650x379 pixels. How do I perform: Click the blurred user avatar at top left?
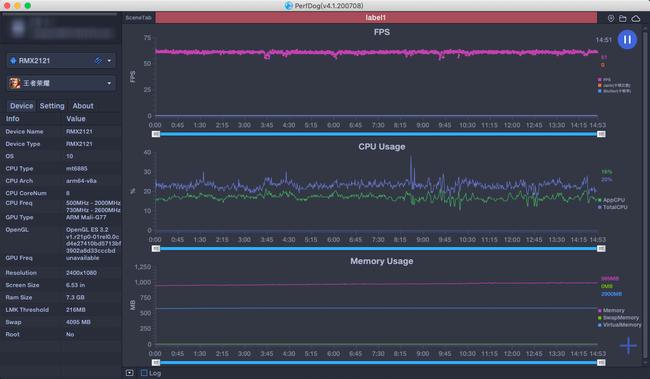(18, 28)
